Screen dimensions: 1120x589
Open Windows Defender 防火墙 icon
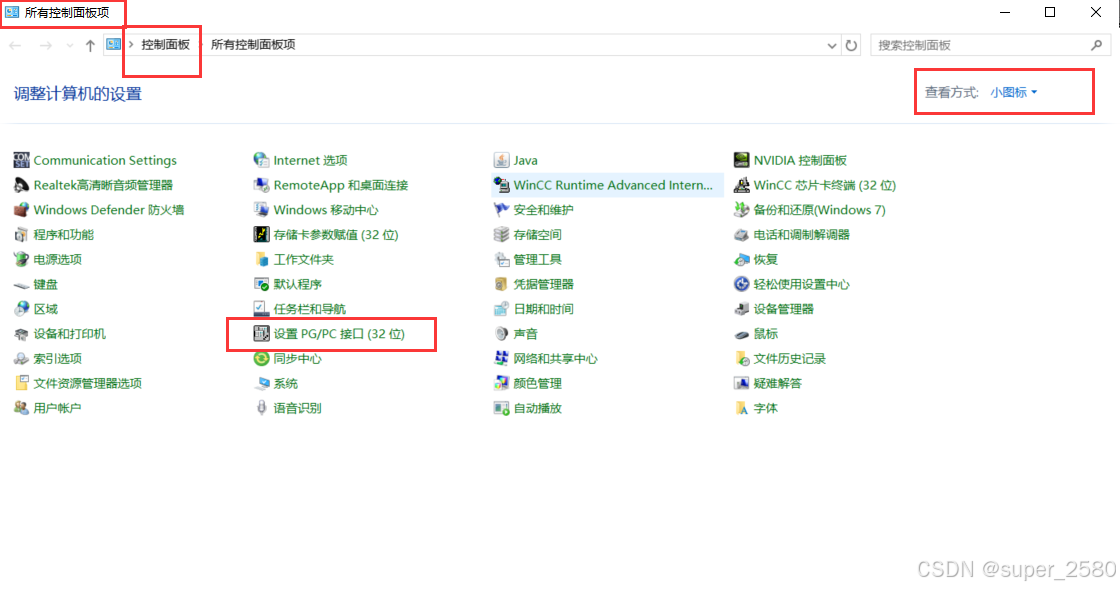click(21, 210)
